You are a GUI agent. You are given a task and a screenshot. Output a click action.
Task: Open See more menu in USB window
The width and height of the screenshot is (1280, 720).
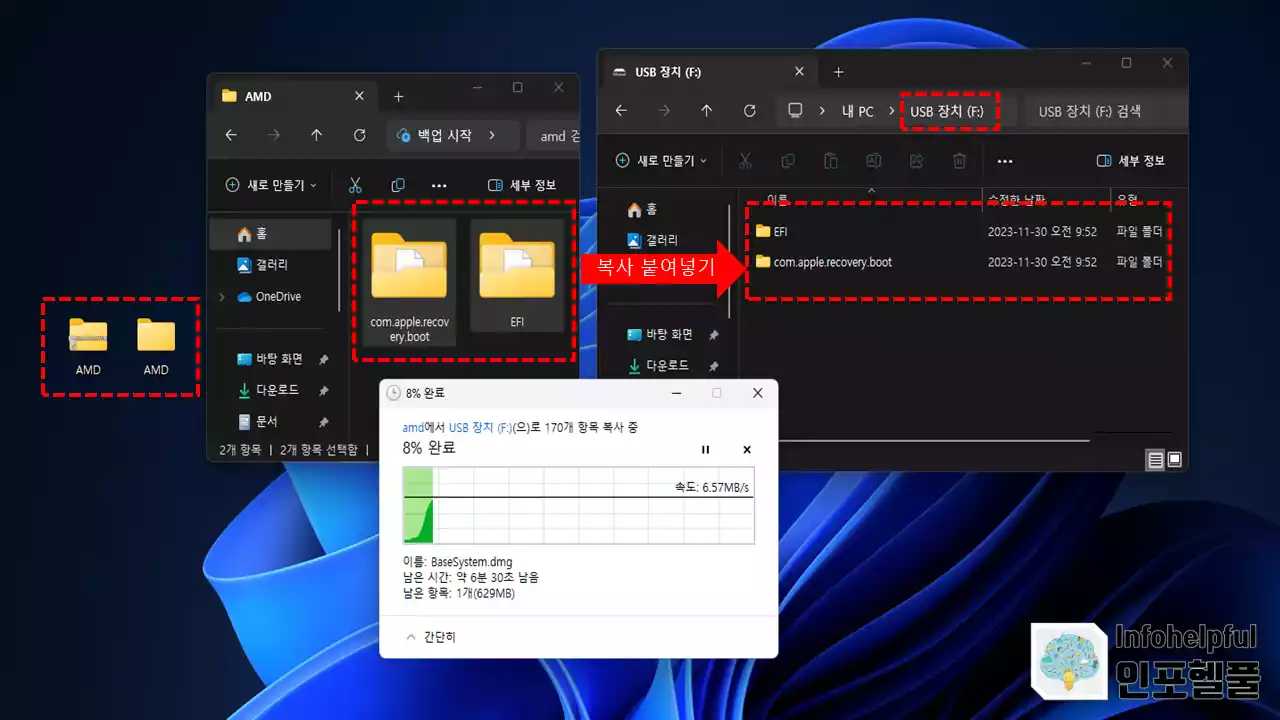pos(1005,162)
